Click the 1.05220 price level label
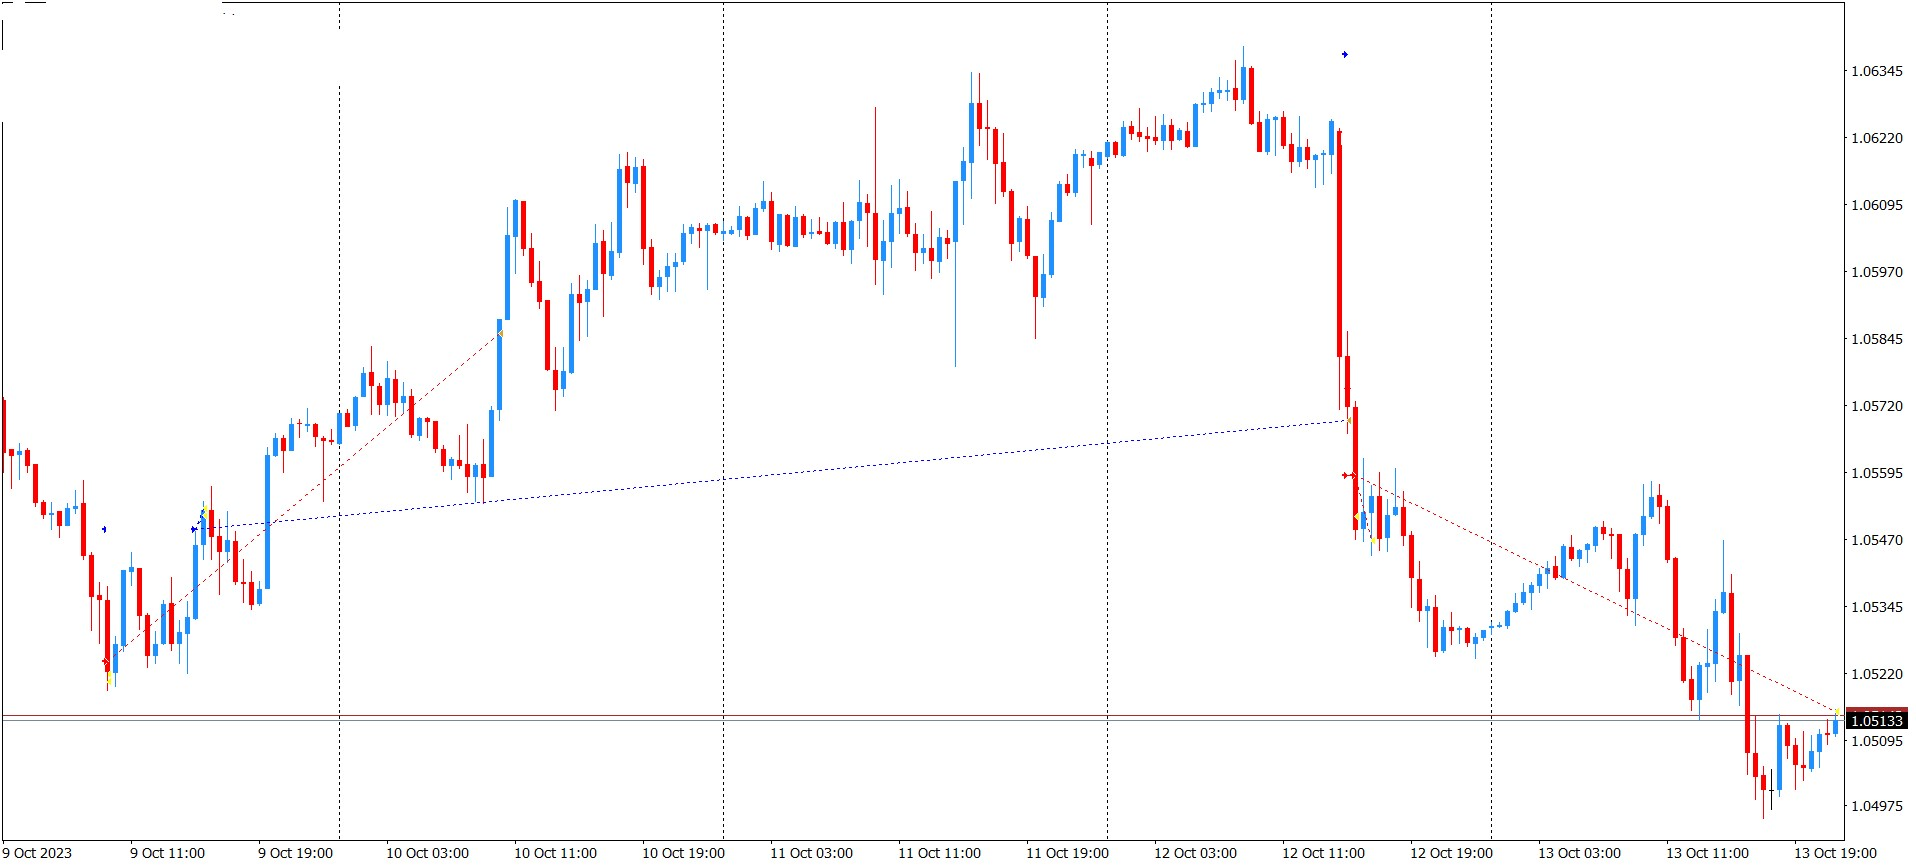This screenshot has height=867, width=1916. tap(1877, 674)
